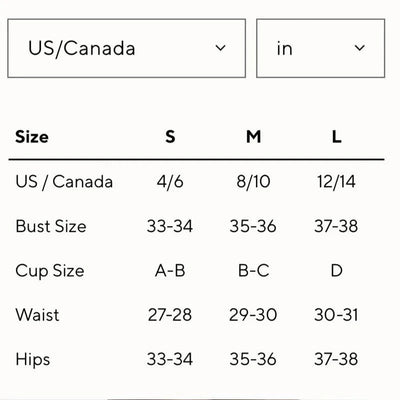Click the chevron arrow in US/Canada dropdown
This screenshot has height=400, width=400.
pos(220,48)
